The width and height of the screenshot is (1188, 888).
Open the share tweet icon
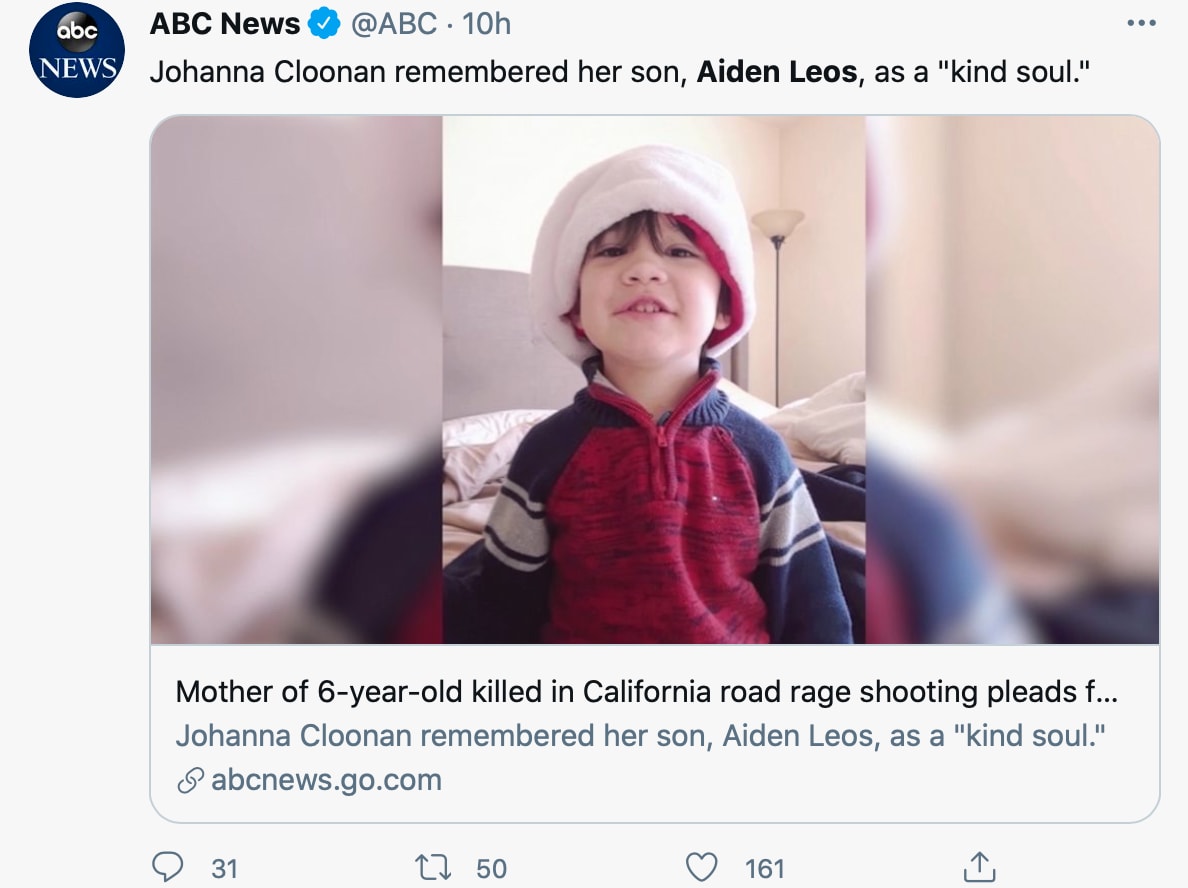pos(978,866)
